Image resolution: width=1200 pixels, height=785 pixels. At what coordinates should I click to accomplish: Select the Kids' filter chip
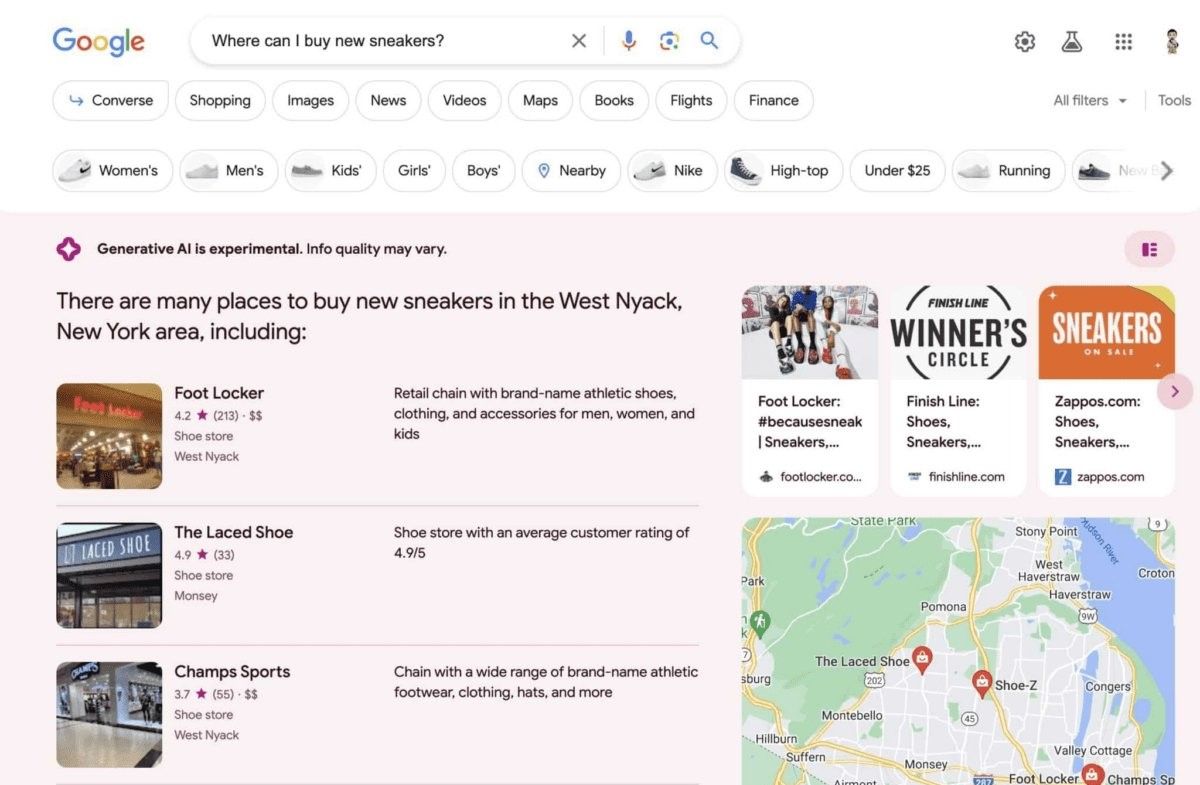pyautogui.click(x=330, y=170)
